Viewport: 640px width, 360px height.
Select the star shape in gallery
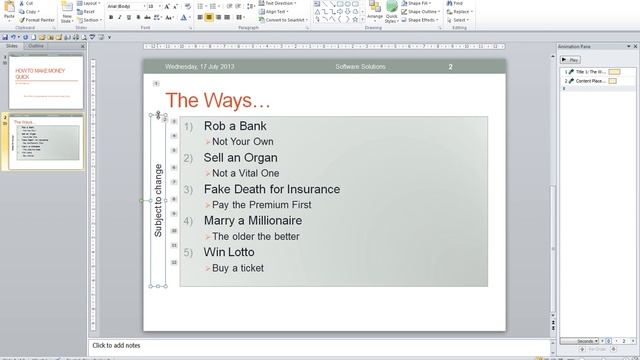point(355,19)
